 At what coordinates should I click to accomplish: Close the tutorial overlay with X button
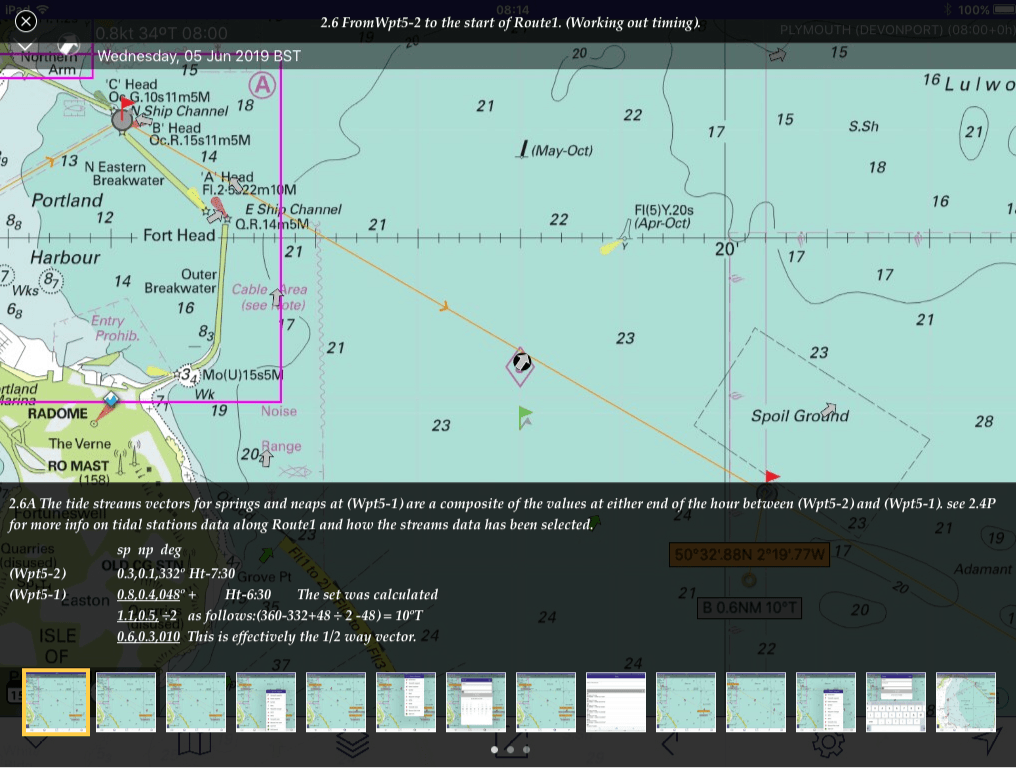coord(26,21)
